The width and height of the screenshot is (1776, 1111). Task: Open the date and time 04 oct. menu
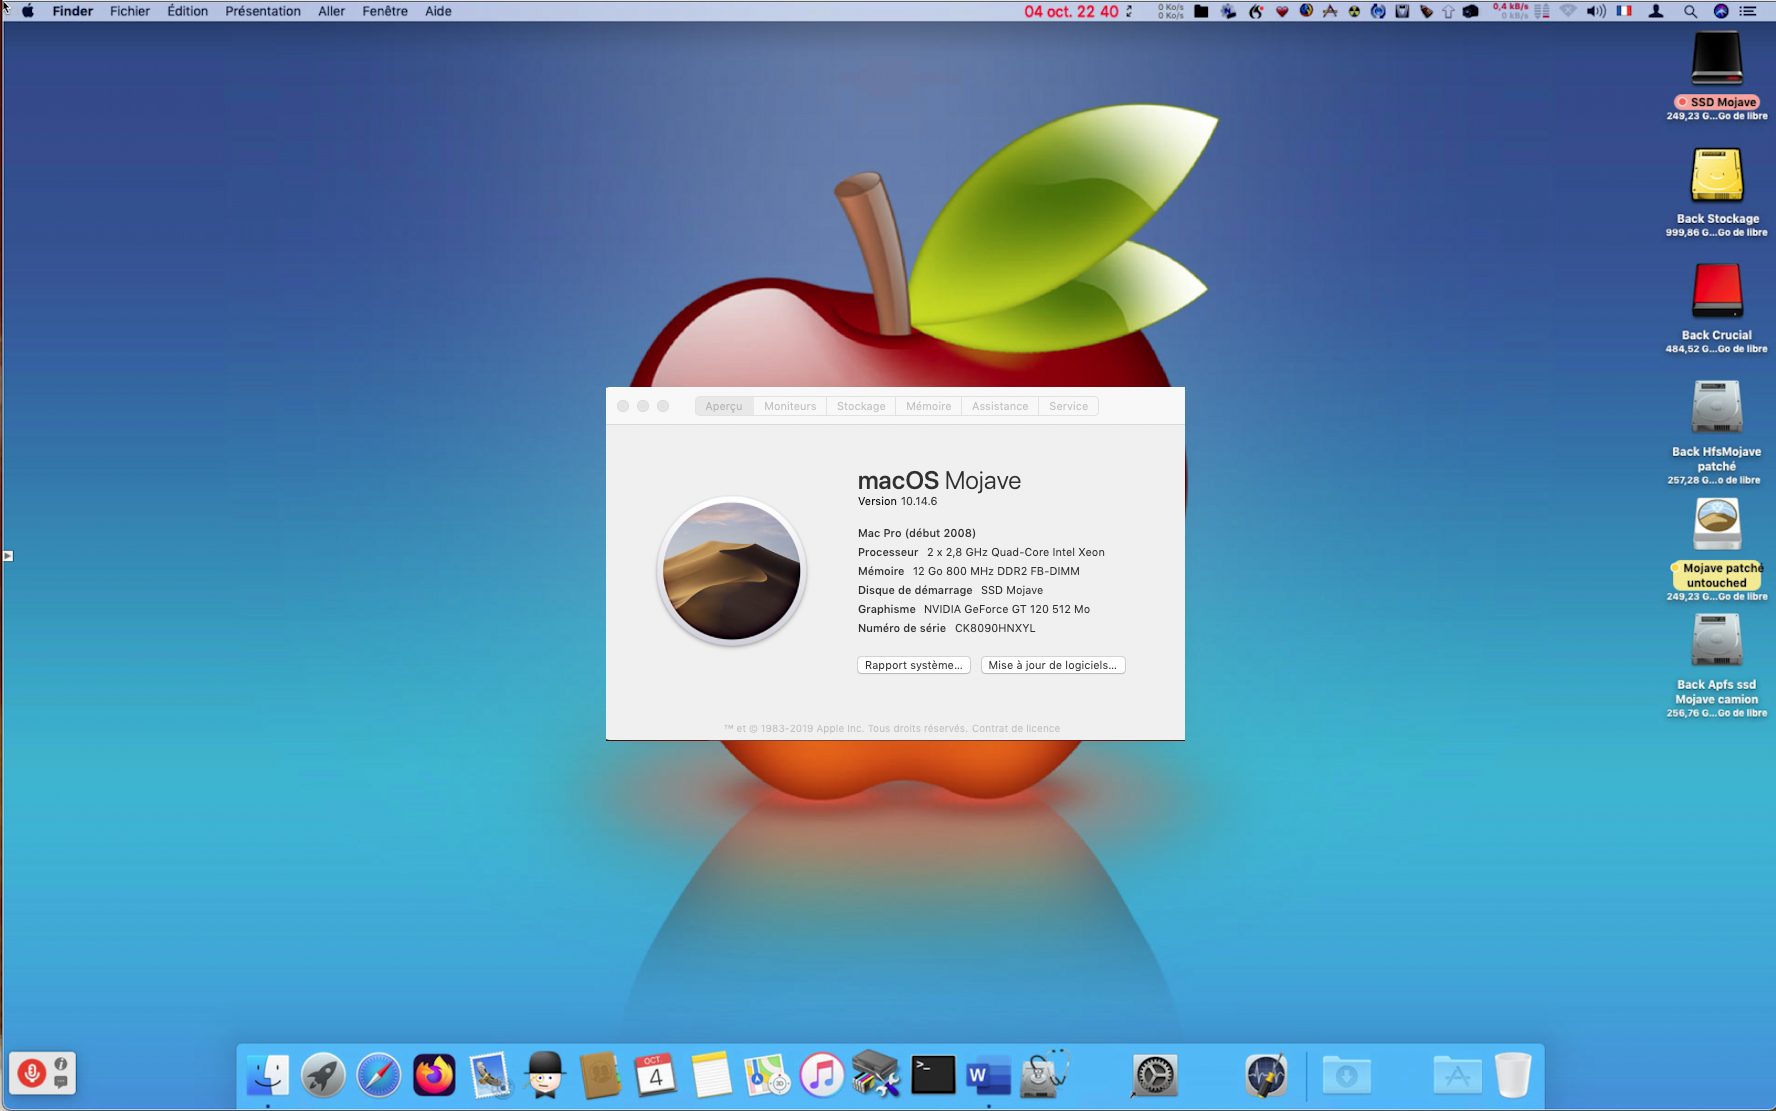pyautogui.click(x=1071, y=11)
